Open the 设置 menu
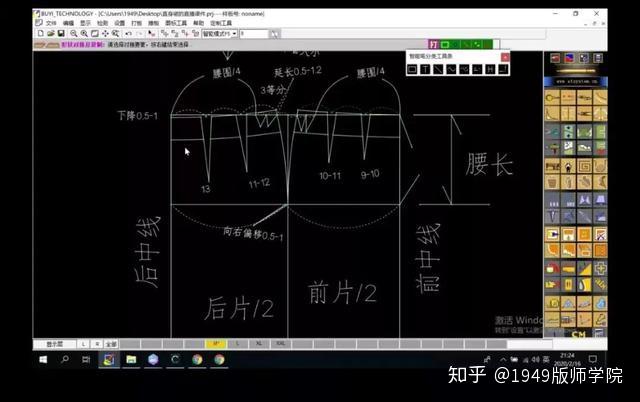This screenshot has height=402, width=640. (x=119, y=23)
